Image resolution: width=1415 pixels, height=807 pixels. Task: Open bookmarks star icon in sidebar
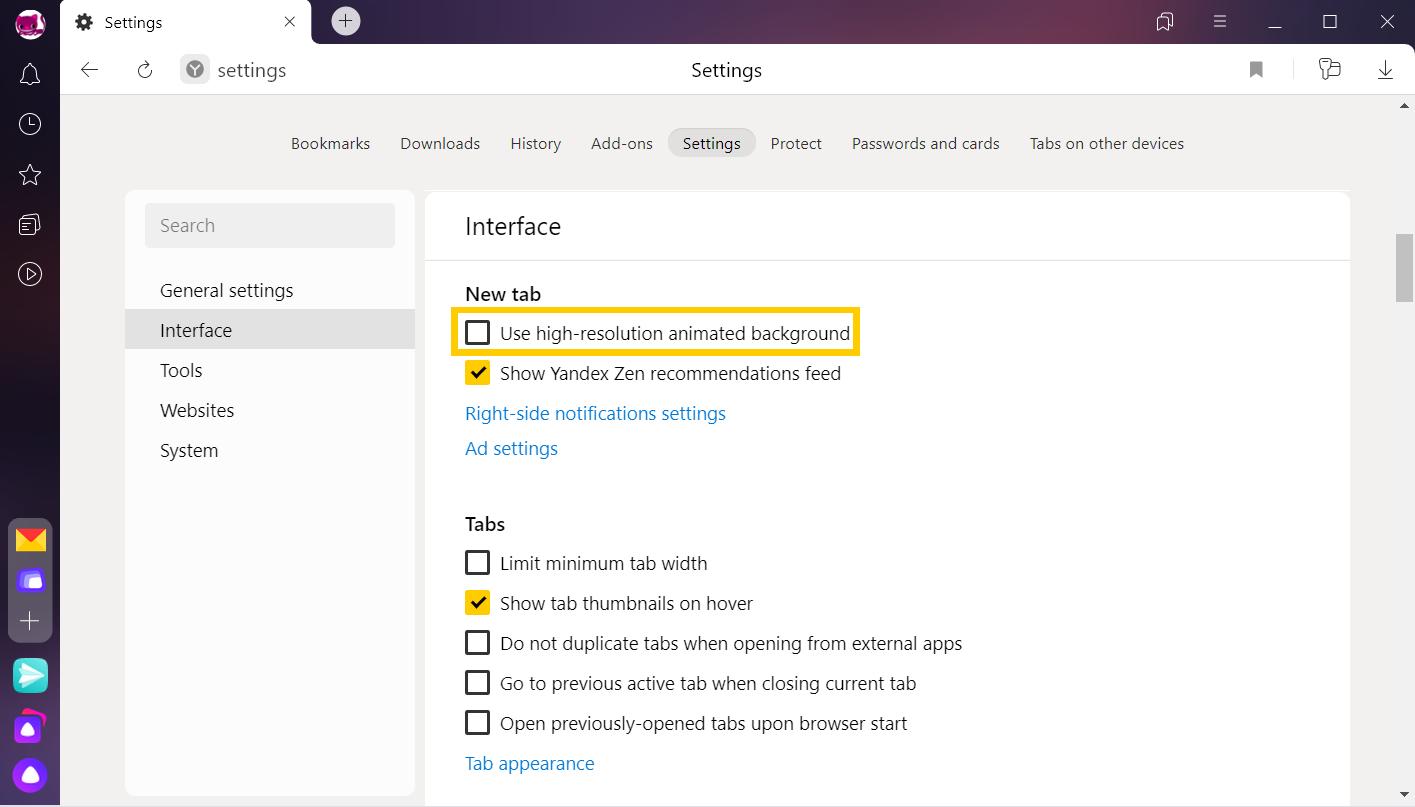[x=30, y=175]
